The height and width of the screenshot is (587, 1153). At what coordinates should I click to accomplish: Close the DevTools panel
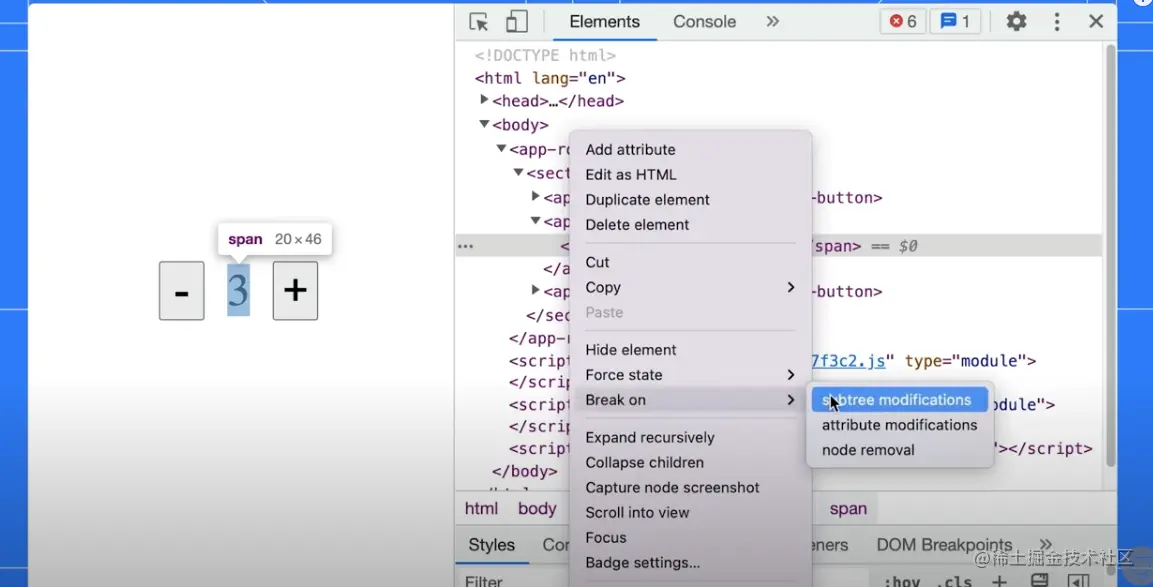click(x=1096, y=21)
